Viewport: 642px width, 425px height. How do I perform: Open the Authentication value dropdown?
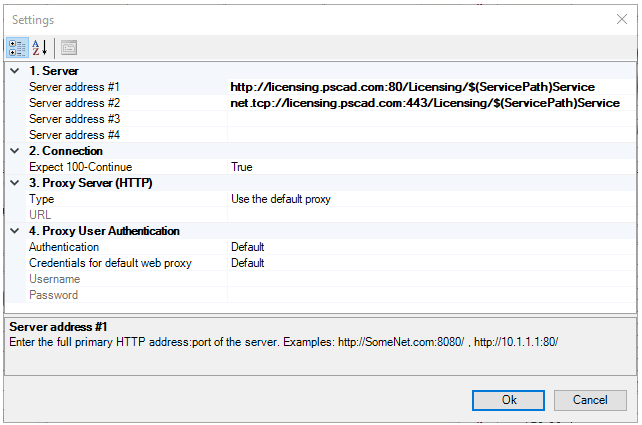point(430,247)
